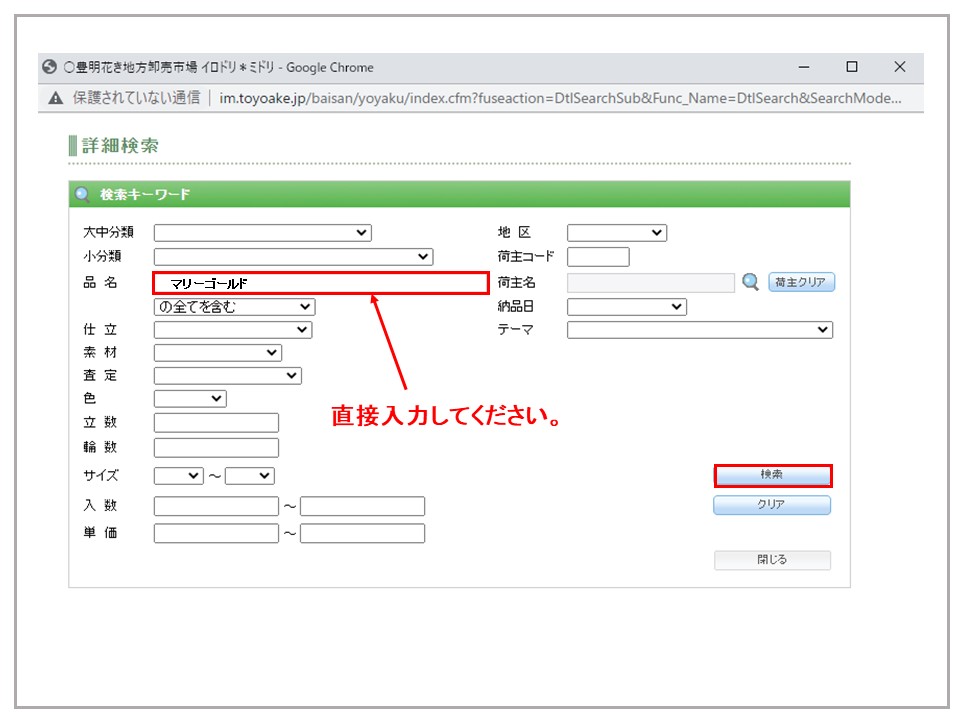The width and height of the screenshot is (960, 720).
Task: Focus the 品名 text field
Action: (320, 283)
